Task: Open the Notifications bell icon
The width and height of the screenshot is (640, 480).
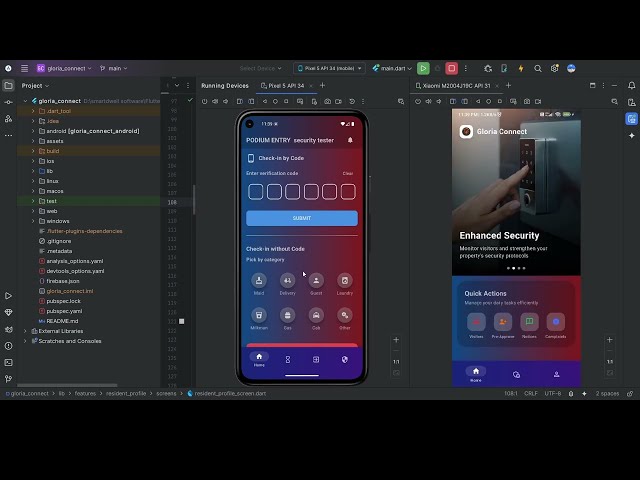Action: click(631, 85)
